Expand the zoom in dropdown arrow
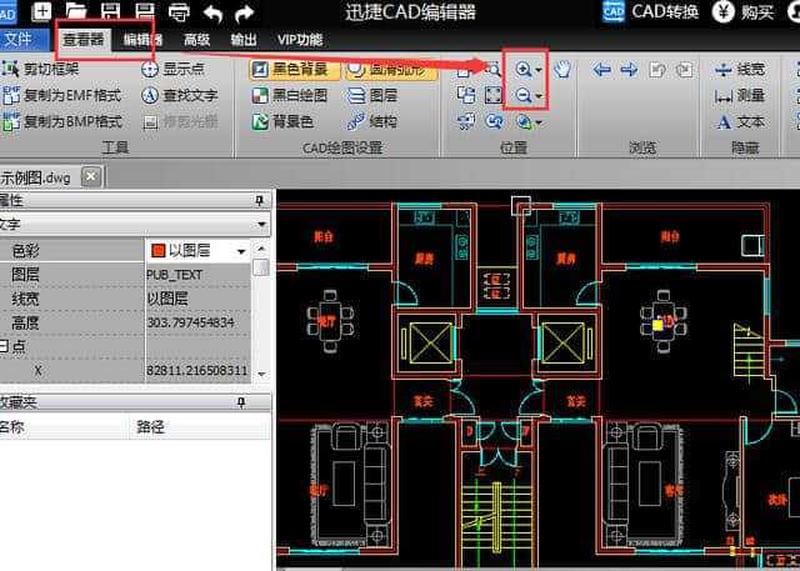The height and width of the screenshot is (571, 800). (539, 69)
